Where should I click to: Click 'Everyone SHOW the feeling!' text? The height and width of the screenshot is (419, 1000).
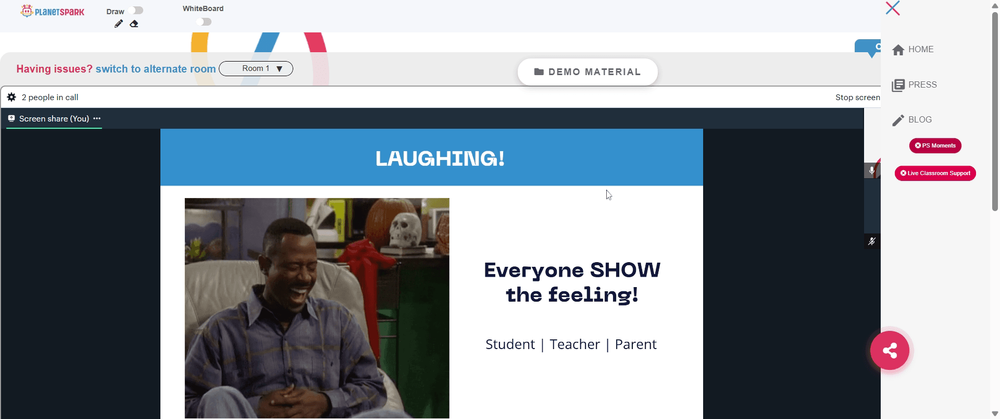[x=572, y=283]
